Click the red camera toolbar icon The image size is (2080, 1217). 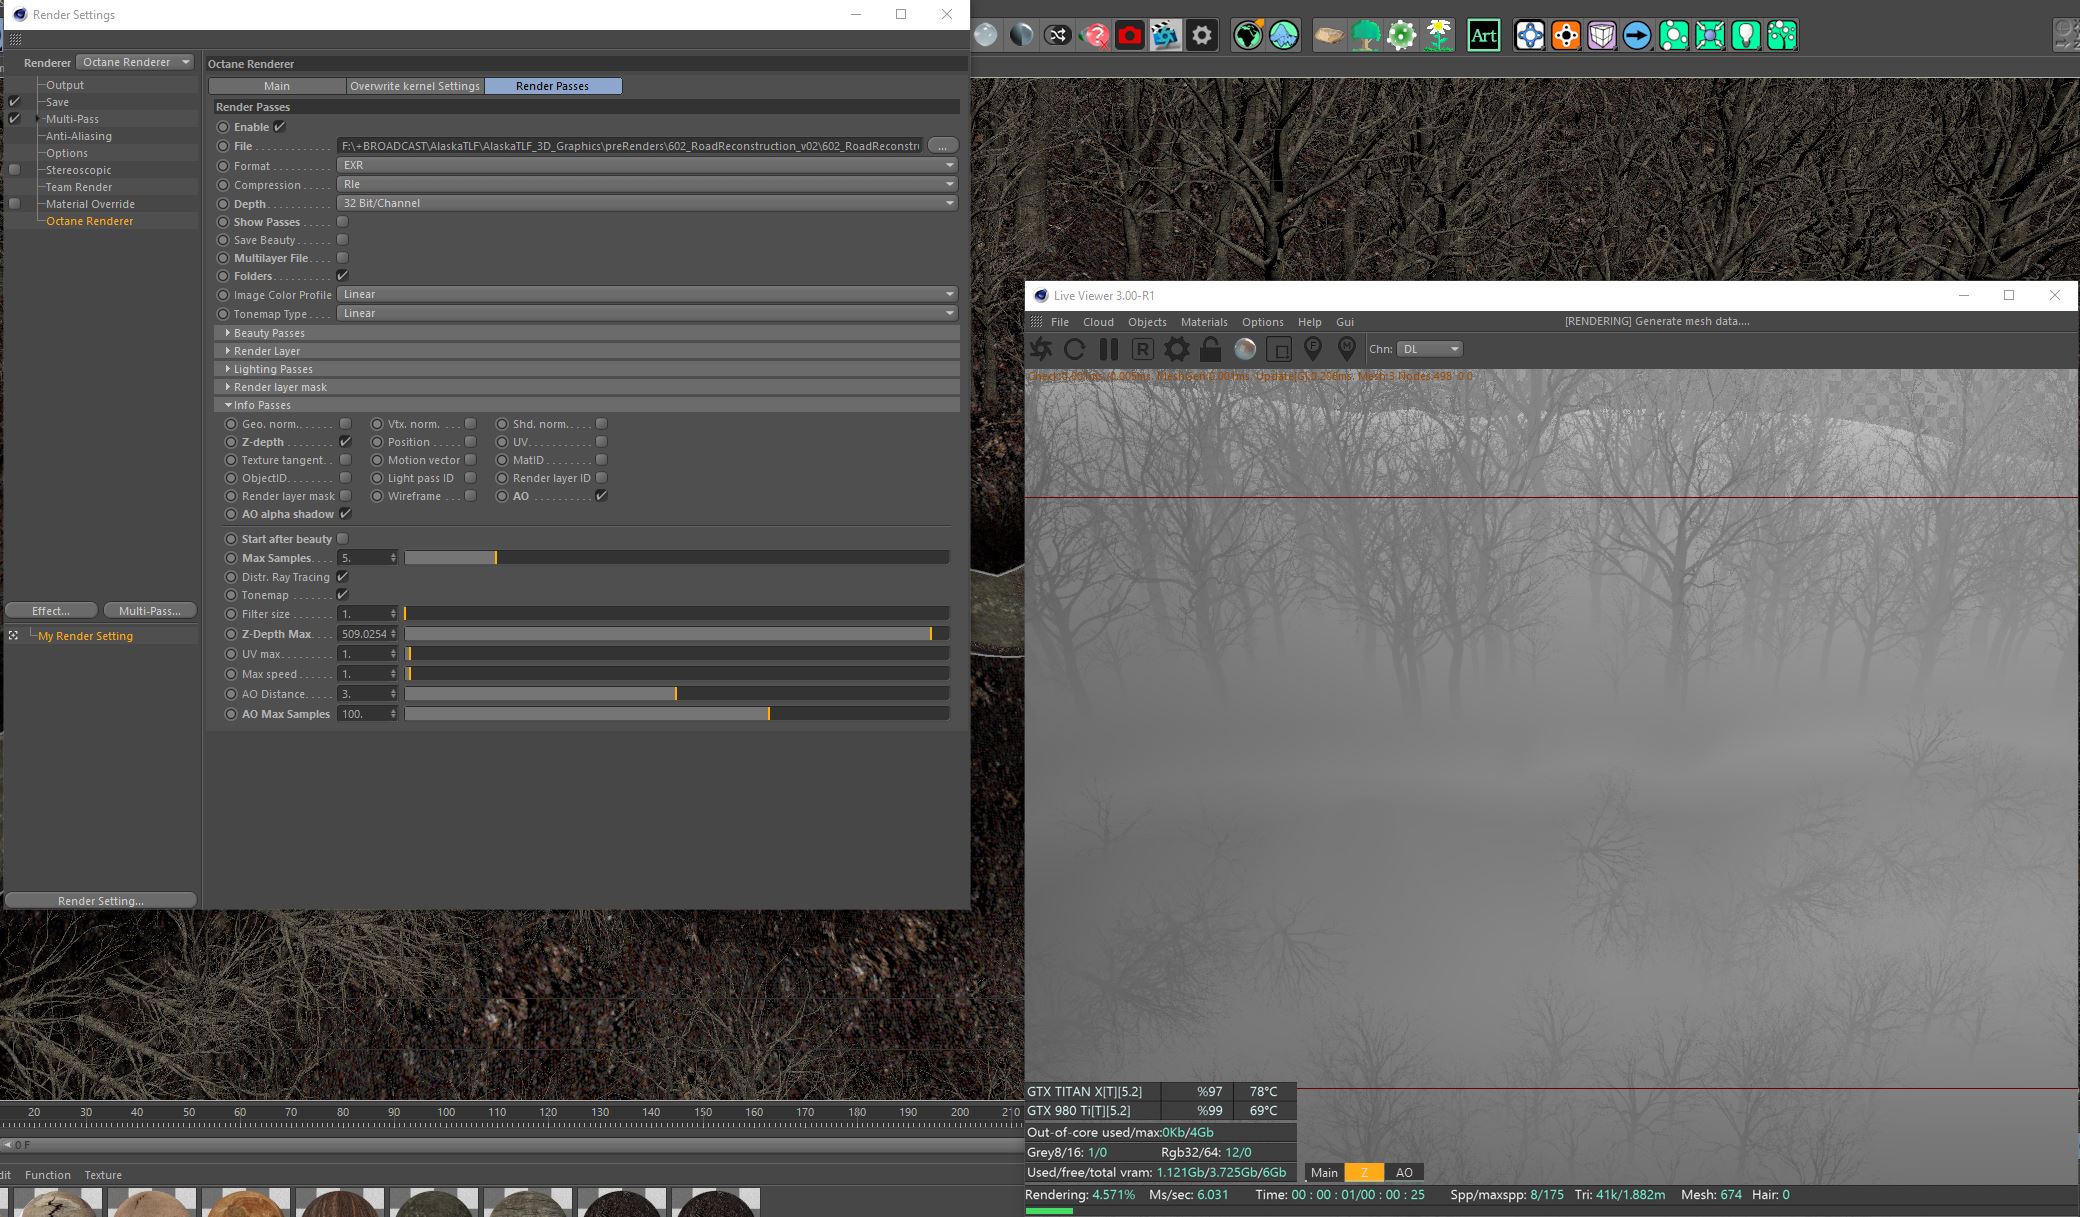point(1130,36)
